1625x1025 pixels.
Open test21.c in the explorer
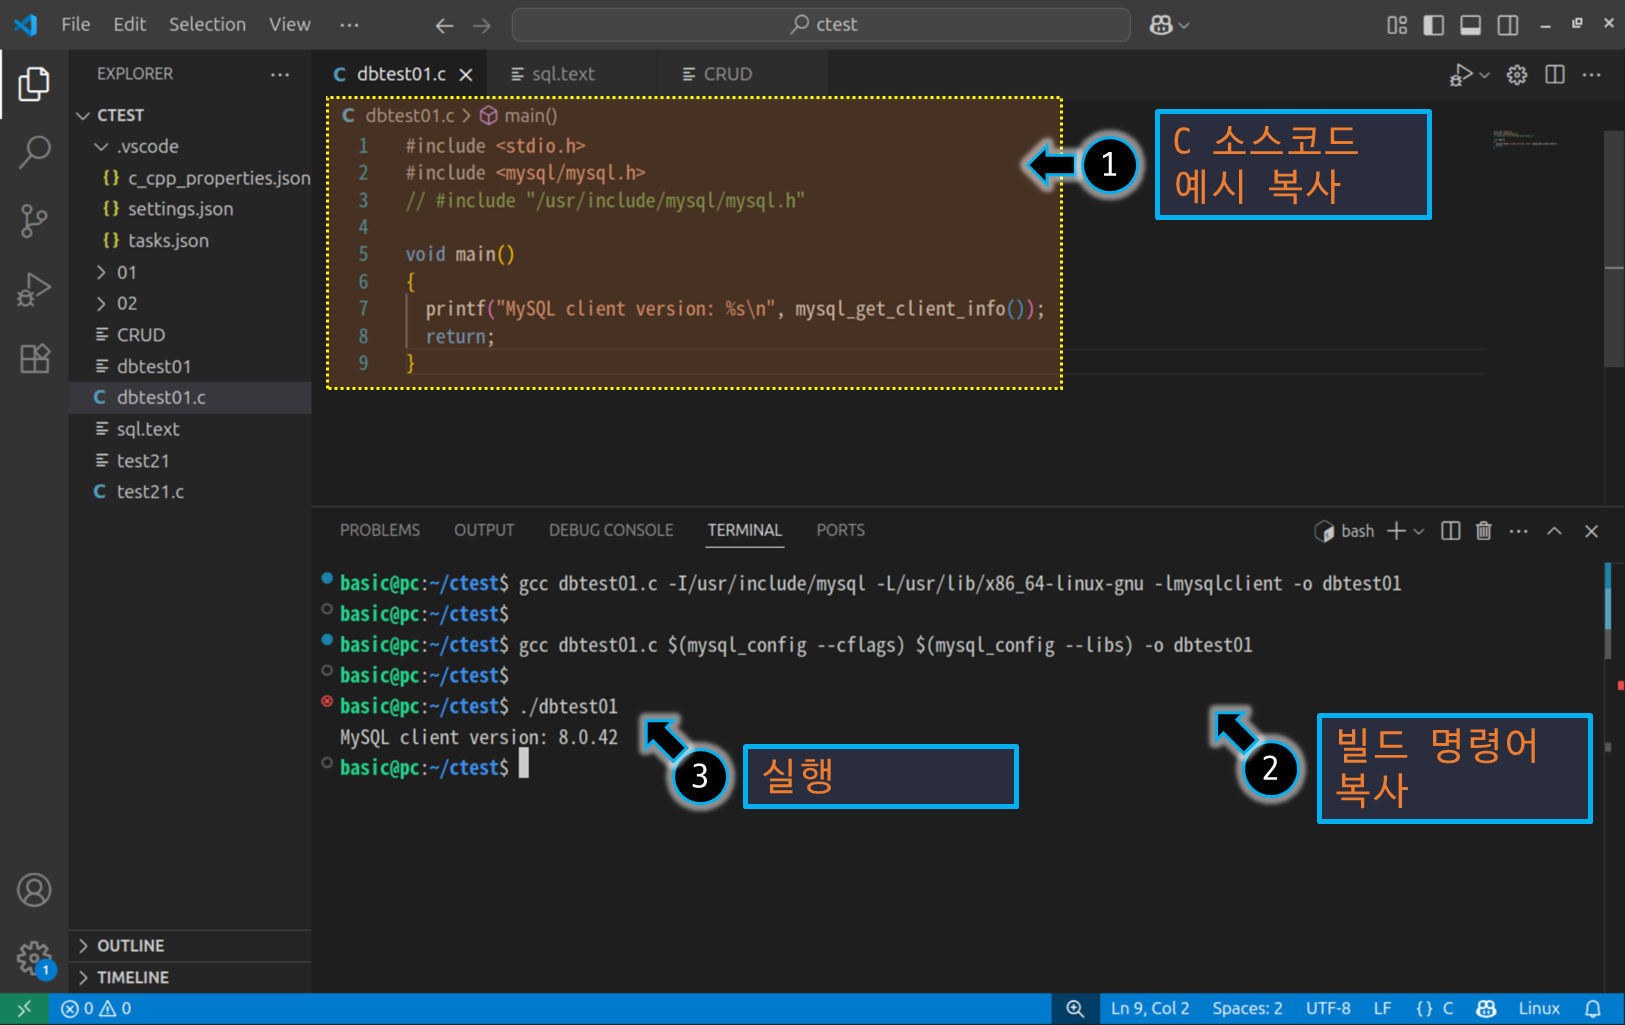pyautogui.click(x=190, y=492)
